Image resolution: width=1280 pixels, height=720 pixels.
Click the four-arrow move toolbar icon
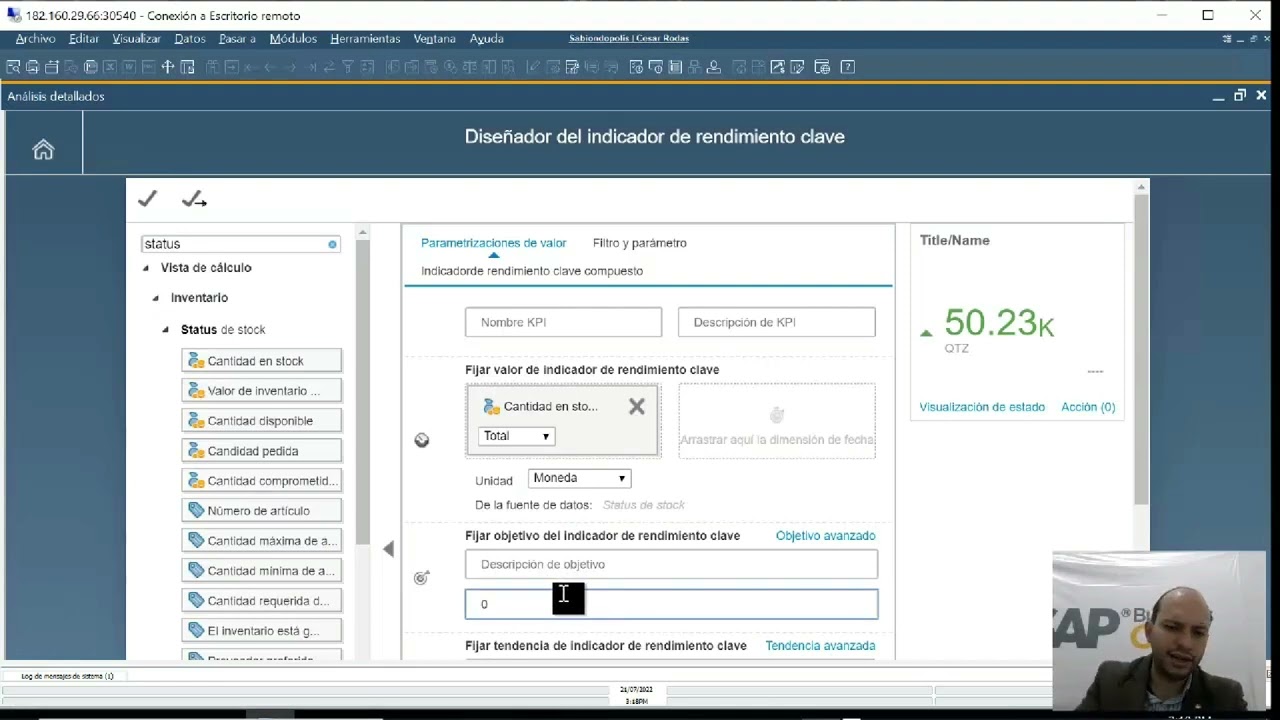tap(167, 67)
